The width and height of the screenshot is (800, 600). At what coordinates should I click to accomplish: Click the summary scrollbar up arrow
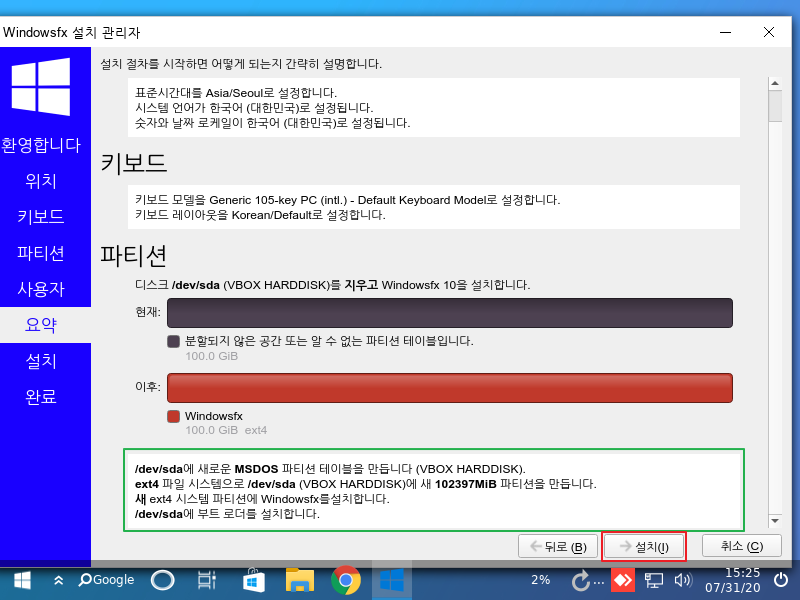click(x=775, y=83)
